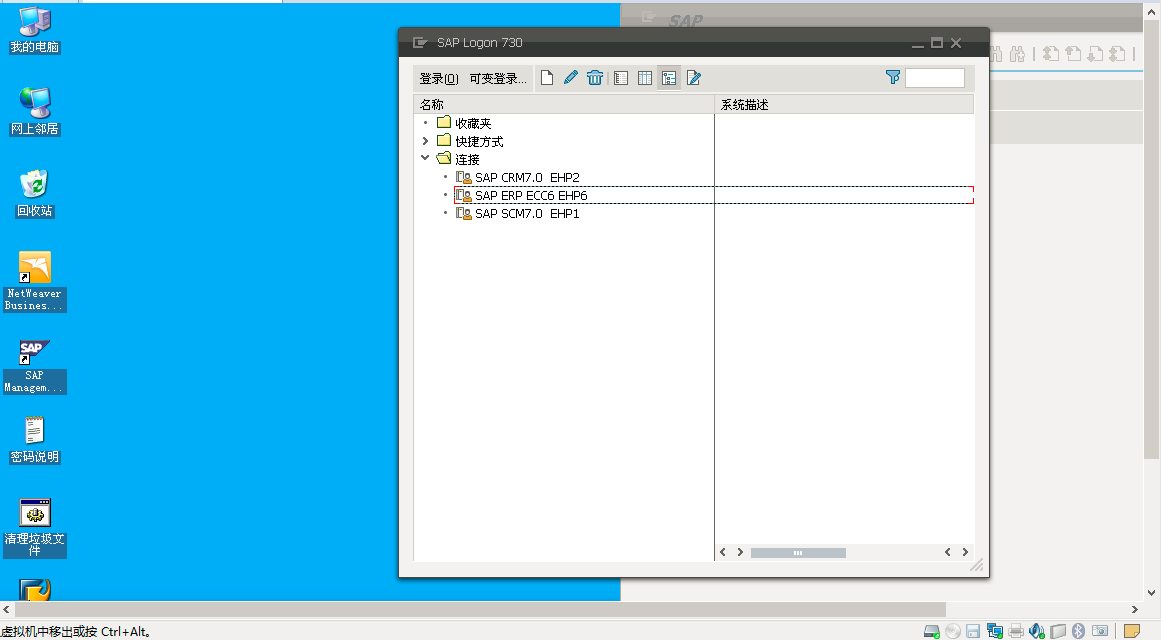Click the Find Next binoculars-plus icon
This screenshot has height=640, width=1161.
tap(1017, 54)
